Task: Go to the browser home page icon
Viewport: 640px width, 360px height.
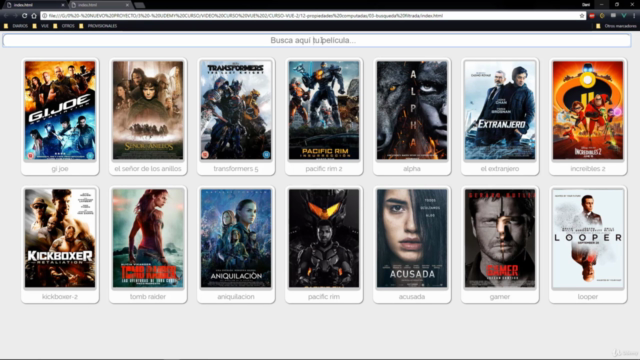Action: [x=34, y=16]
